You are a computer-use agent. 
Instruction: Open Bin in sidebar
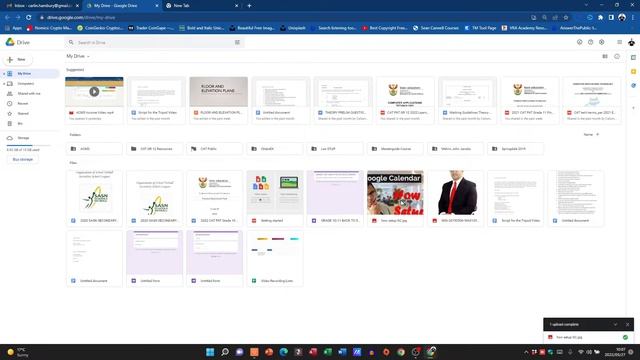point(30,124)
